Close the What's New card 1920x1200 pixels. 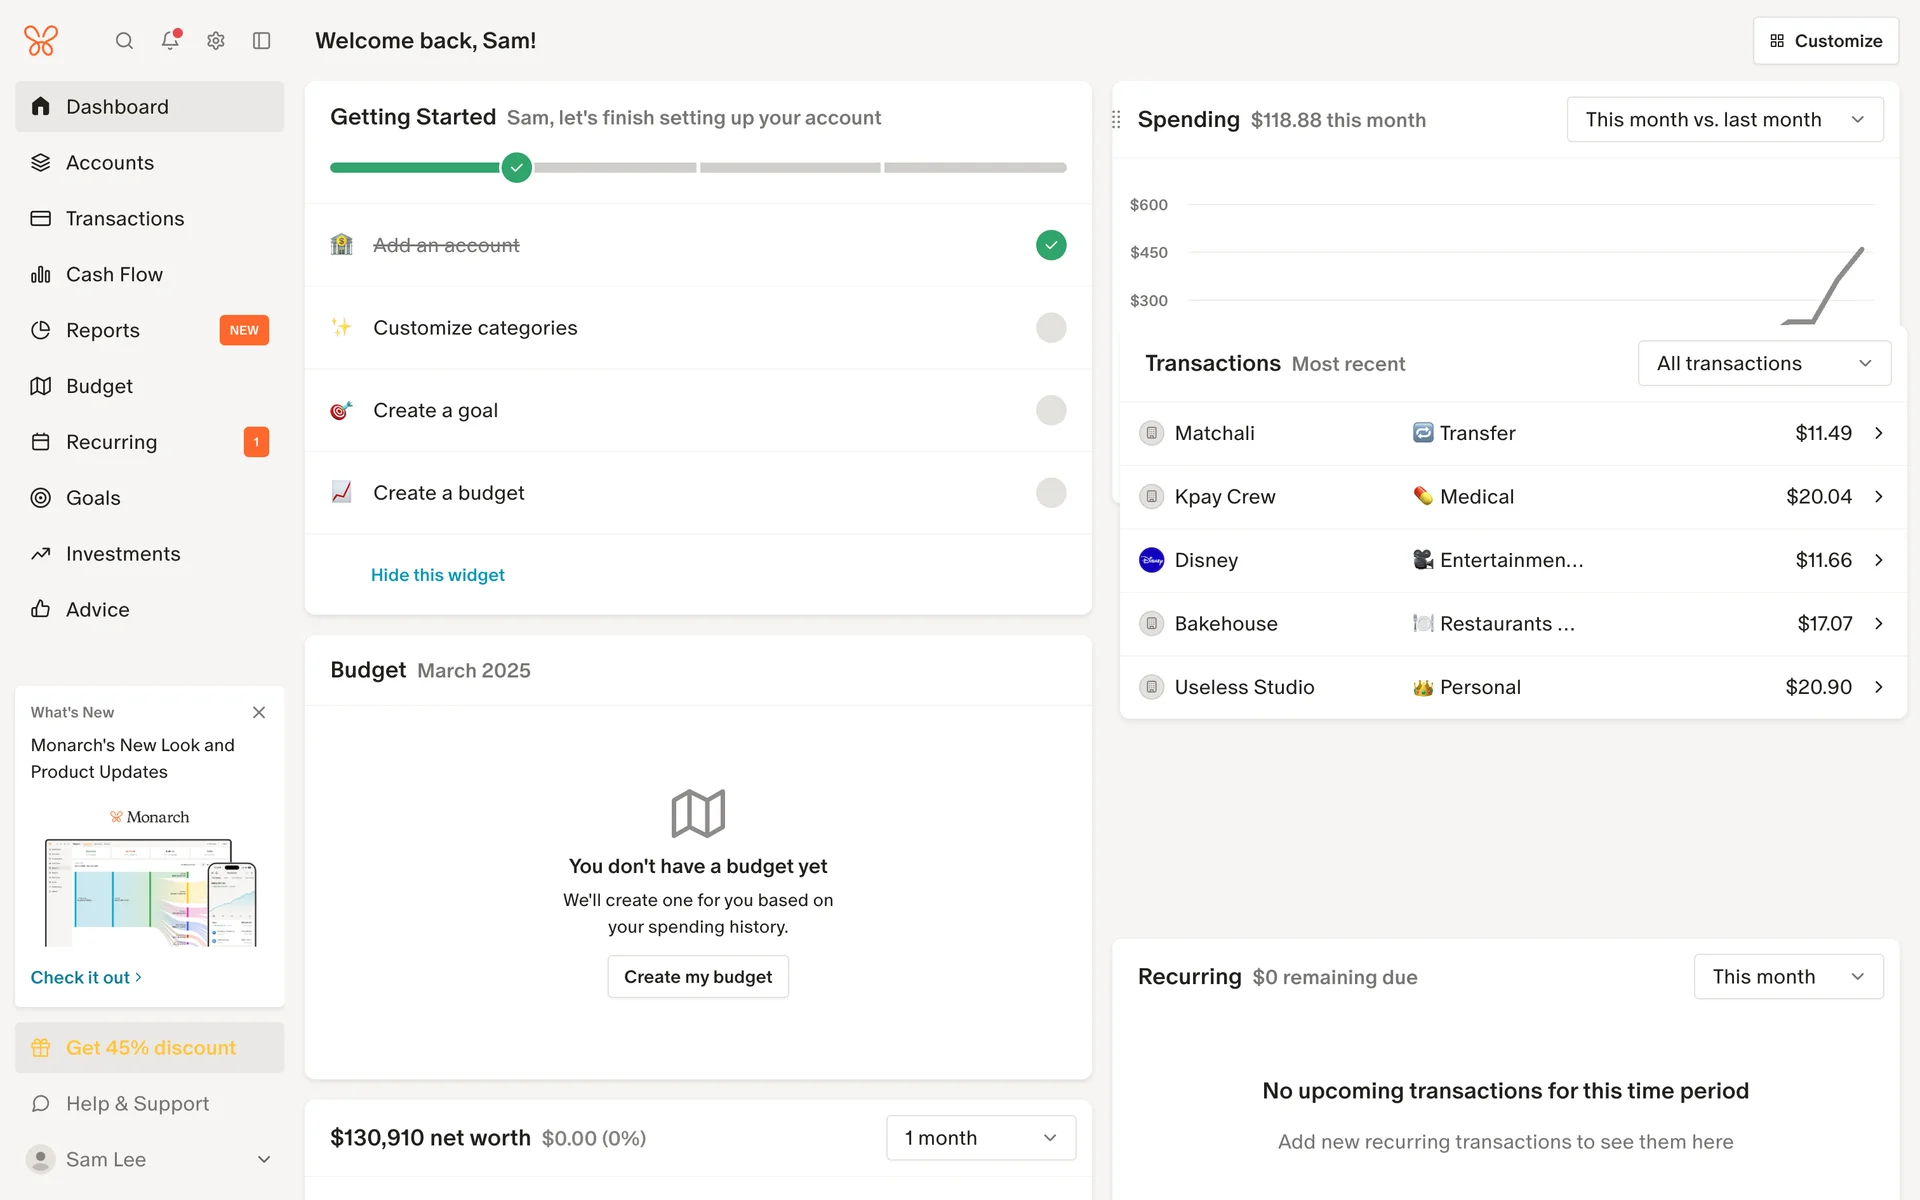(259, 712)
